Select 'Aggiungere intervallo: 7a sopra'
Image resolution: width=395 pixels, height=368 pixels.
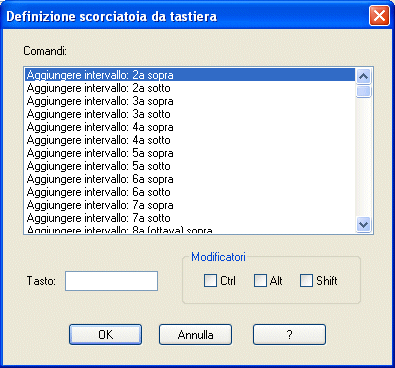(190, 205)
